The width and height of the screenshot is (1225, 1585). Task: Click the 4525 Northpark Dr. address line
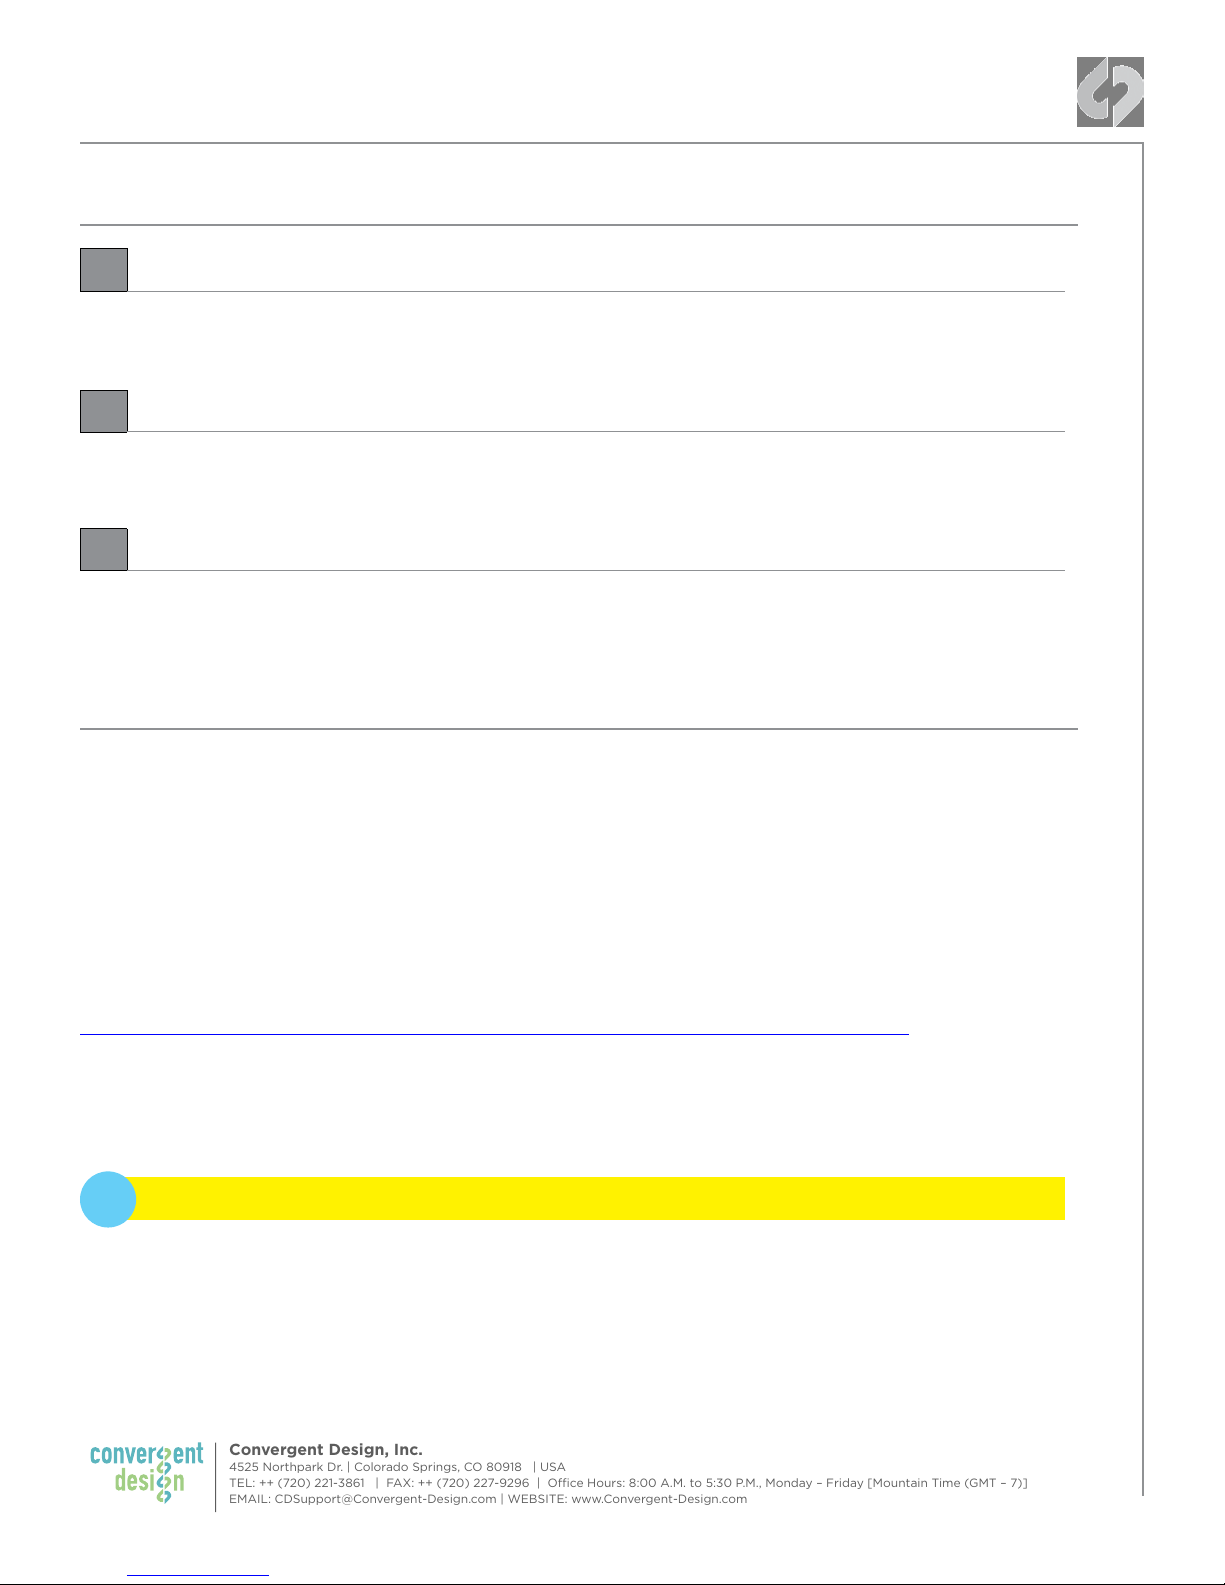pyautogui.click(x=286, y=1467)
